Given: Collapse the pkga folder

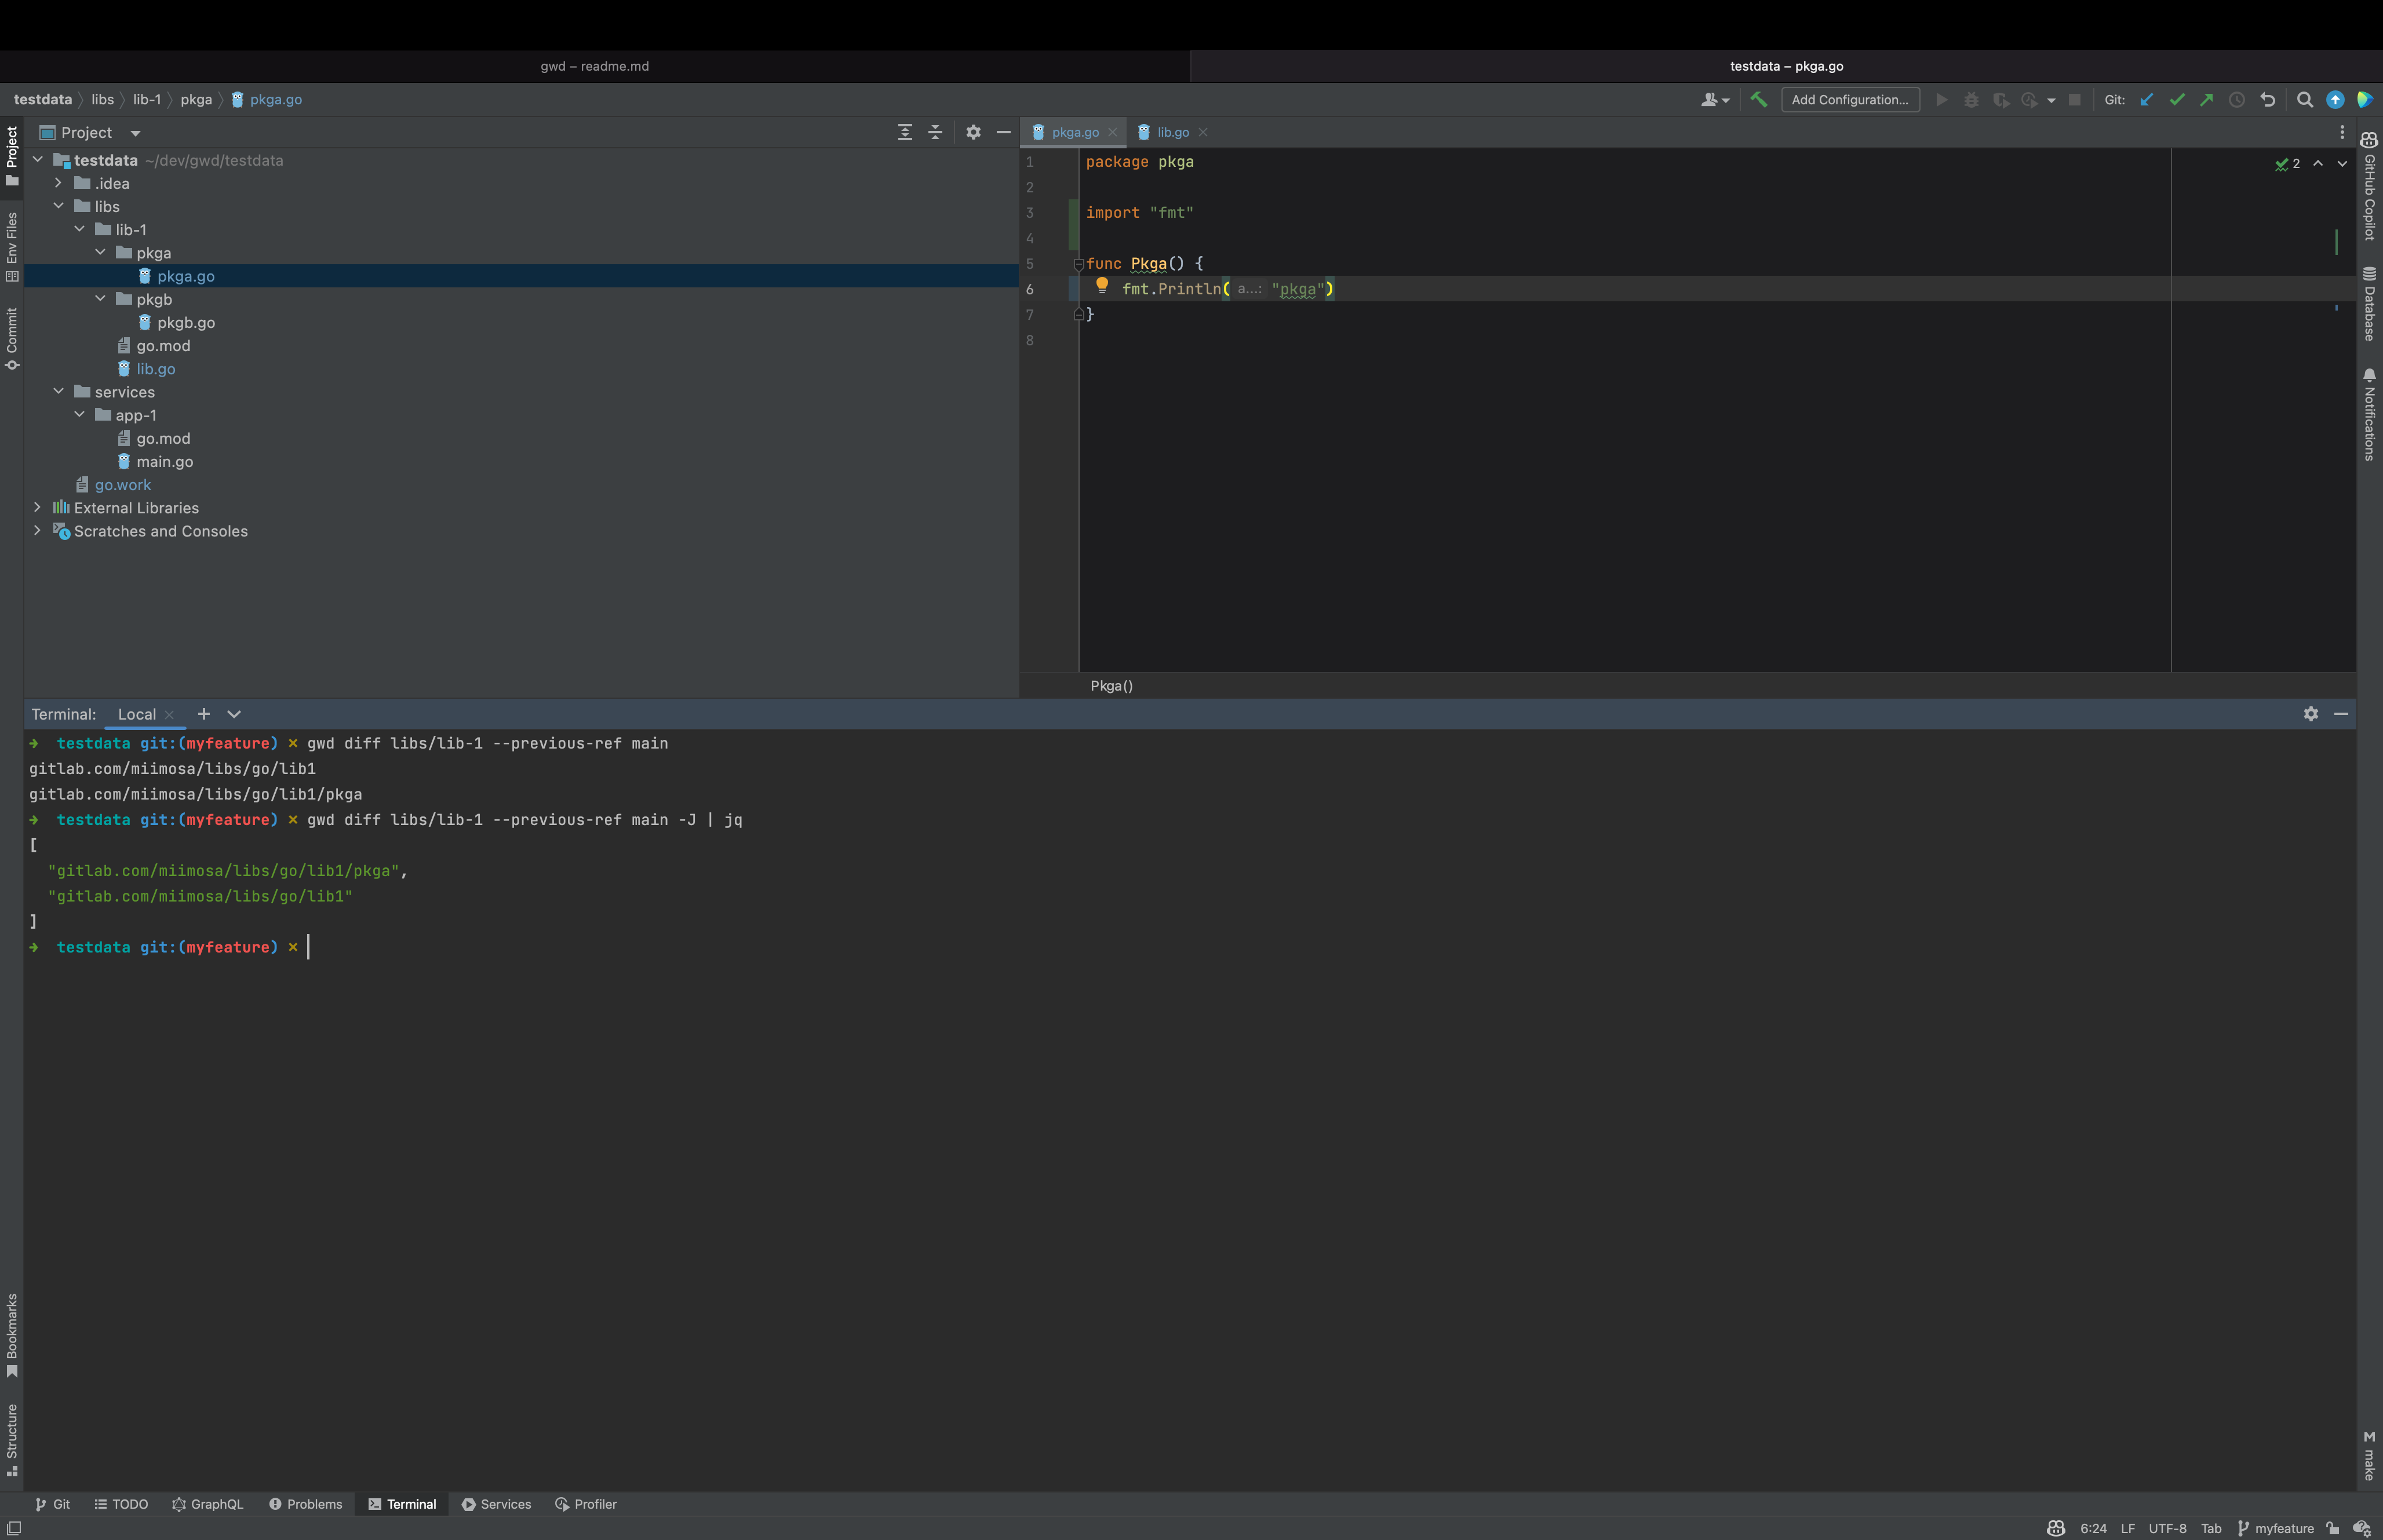Looking at the screenshot, I should pyautogui.click(x=100, y=252).
